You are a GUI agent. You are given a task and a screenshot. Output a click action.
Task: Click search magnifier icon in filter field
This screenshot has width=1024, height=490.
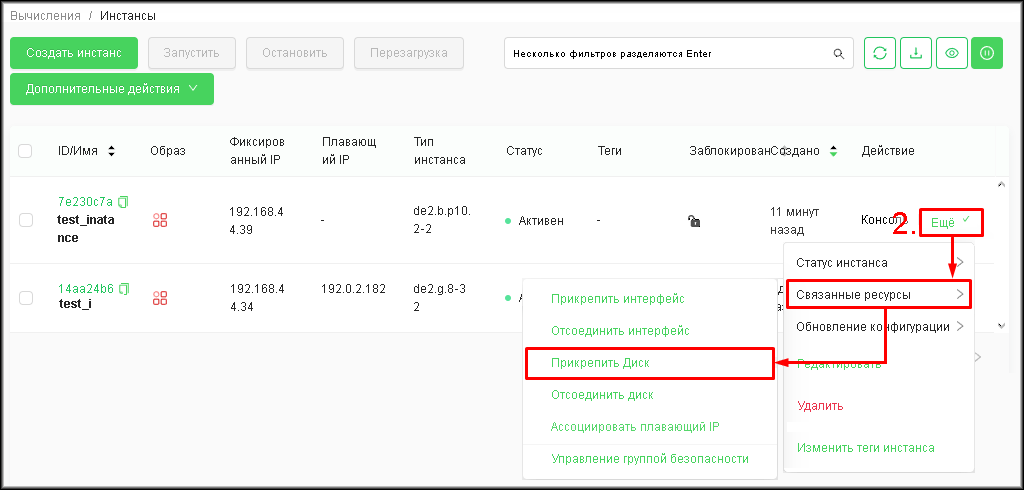pos(839,53)
